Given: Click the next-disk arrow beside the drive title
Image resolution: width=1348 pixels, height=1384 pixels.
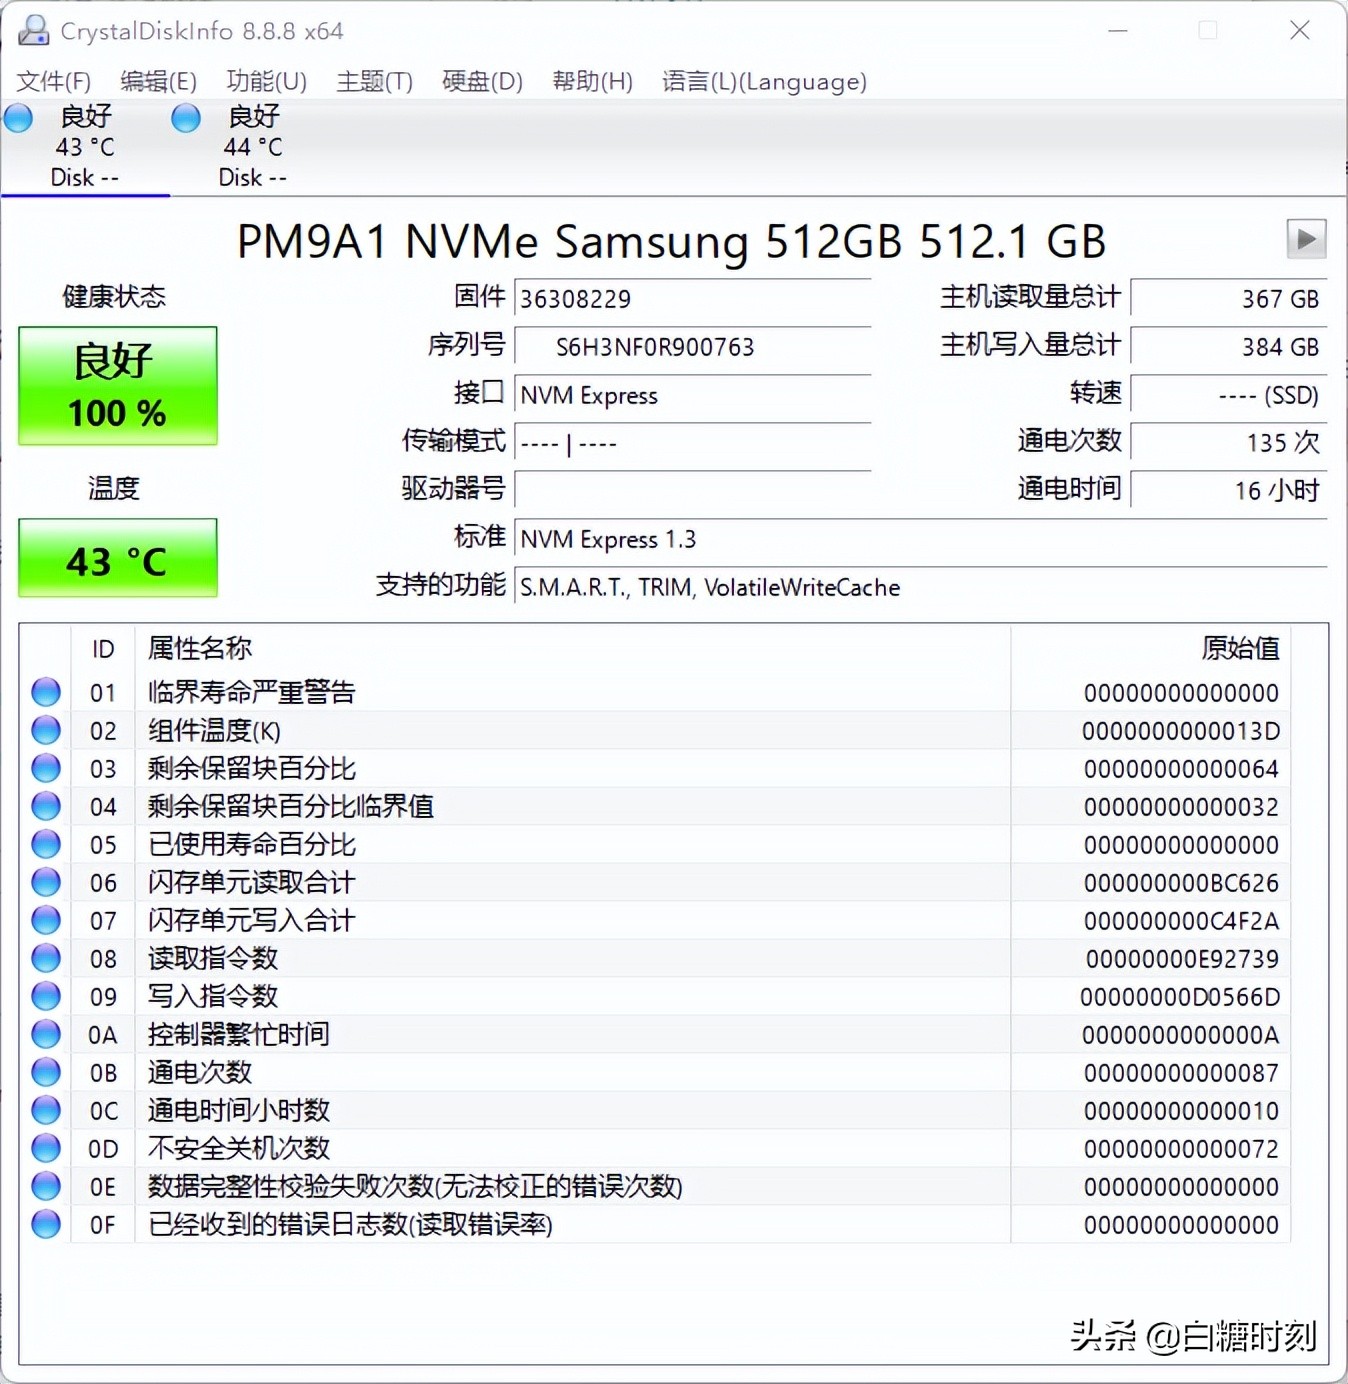Looking at the screenshot, I should (x=1306, y=240).
